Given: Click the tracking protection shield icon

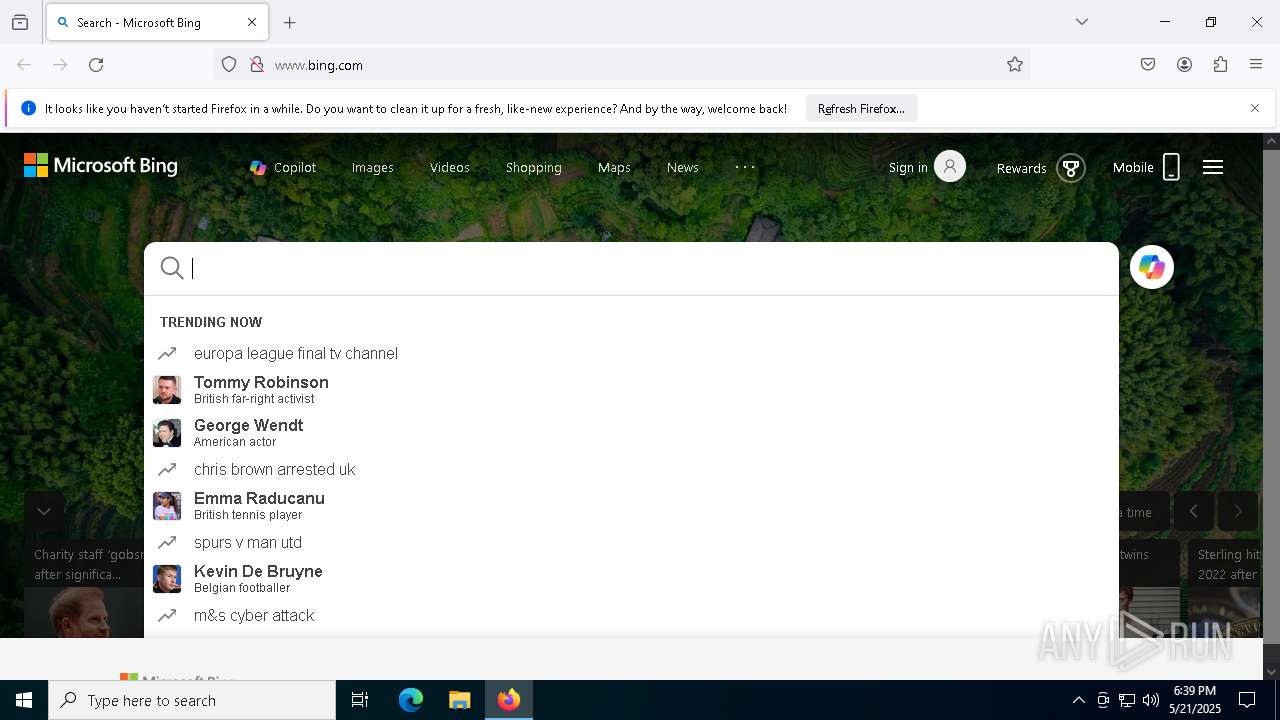Looking at the screenshot, I should point(229,65).
